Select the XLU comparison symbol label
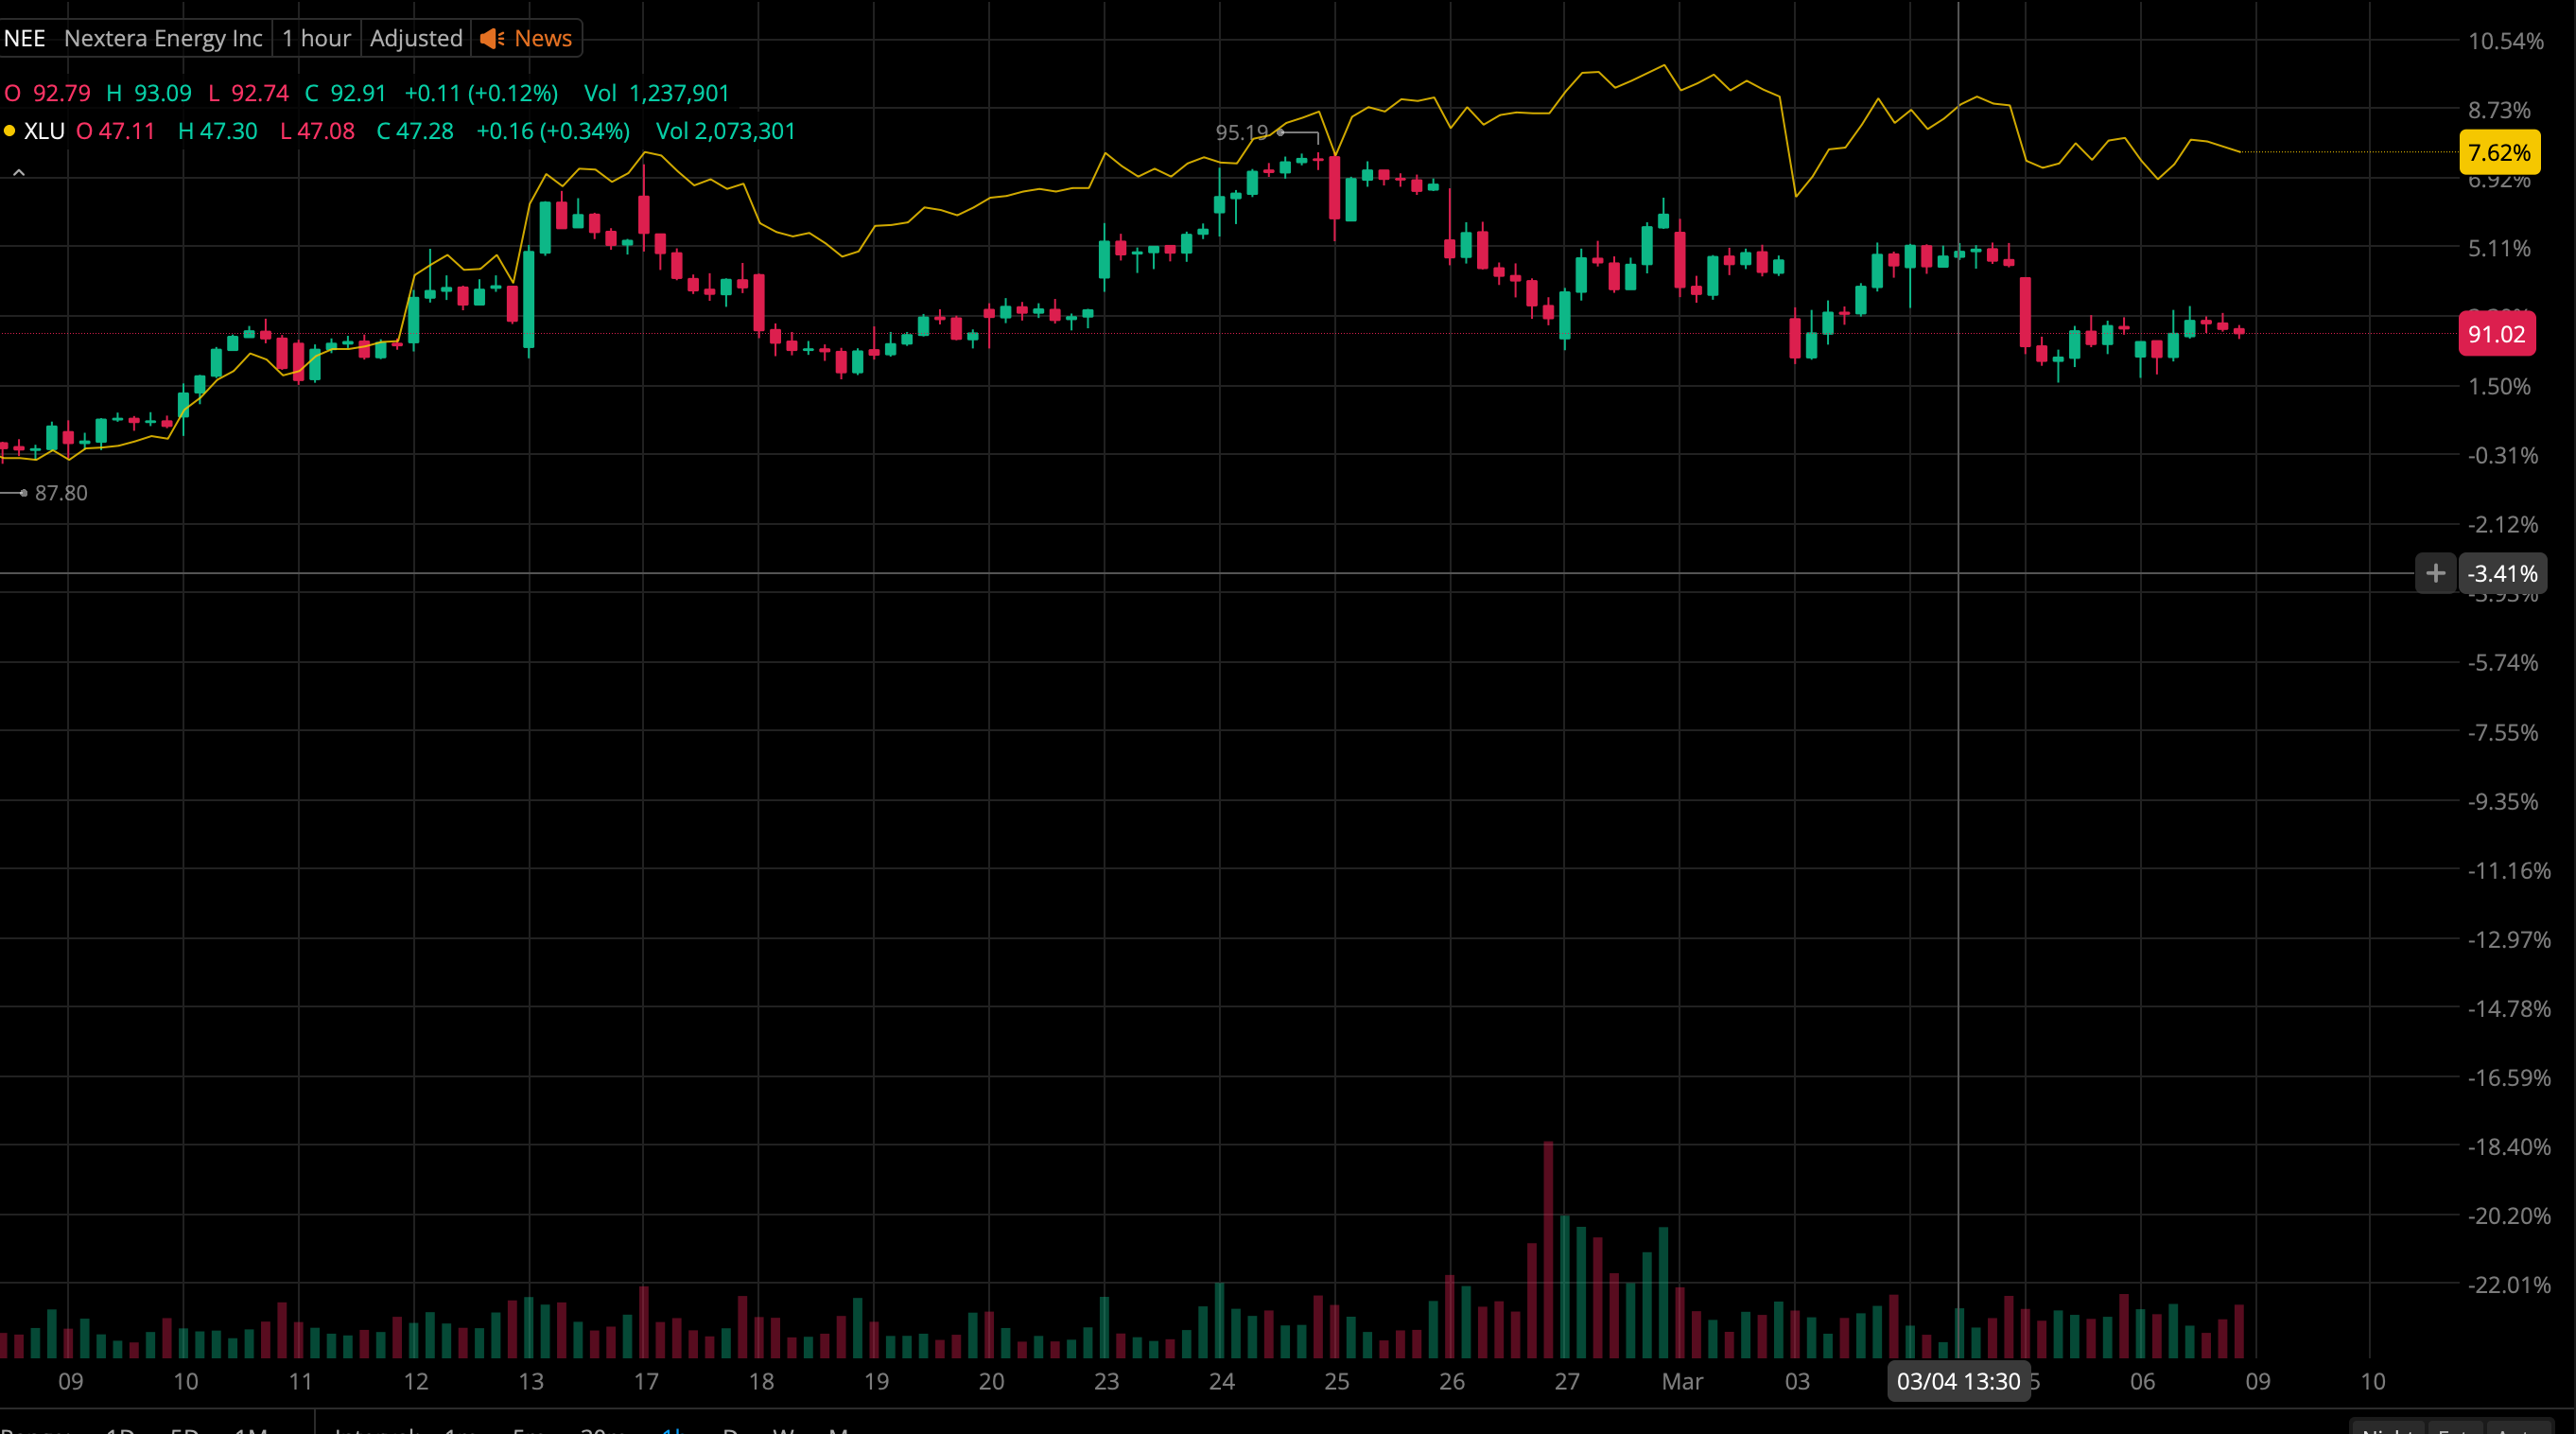The width and height of the screenshot is (2576, 1434). pos(44,131)
